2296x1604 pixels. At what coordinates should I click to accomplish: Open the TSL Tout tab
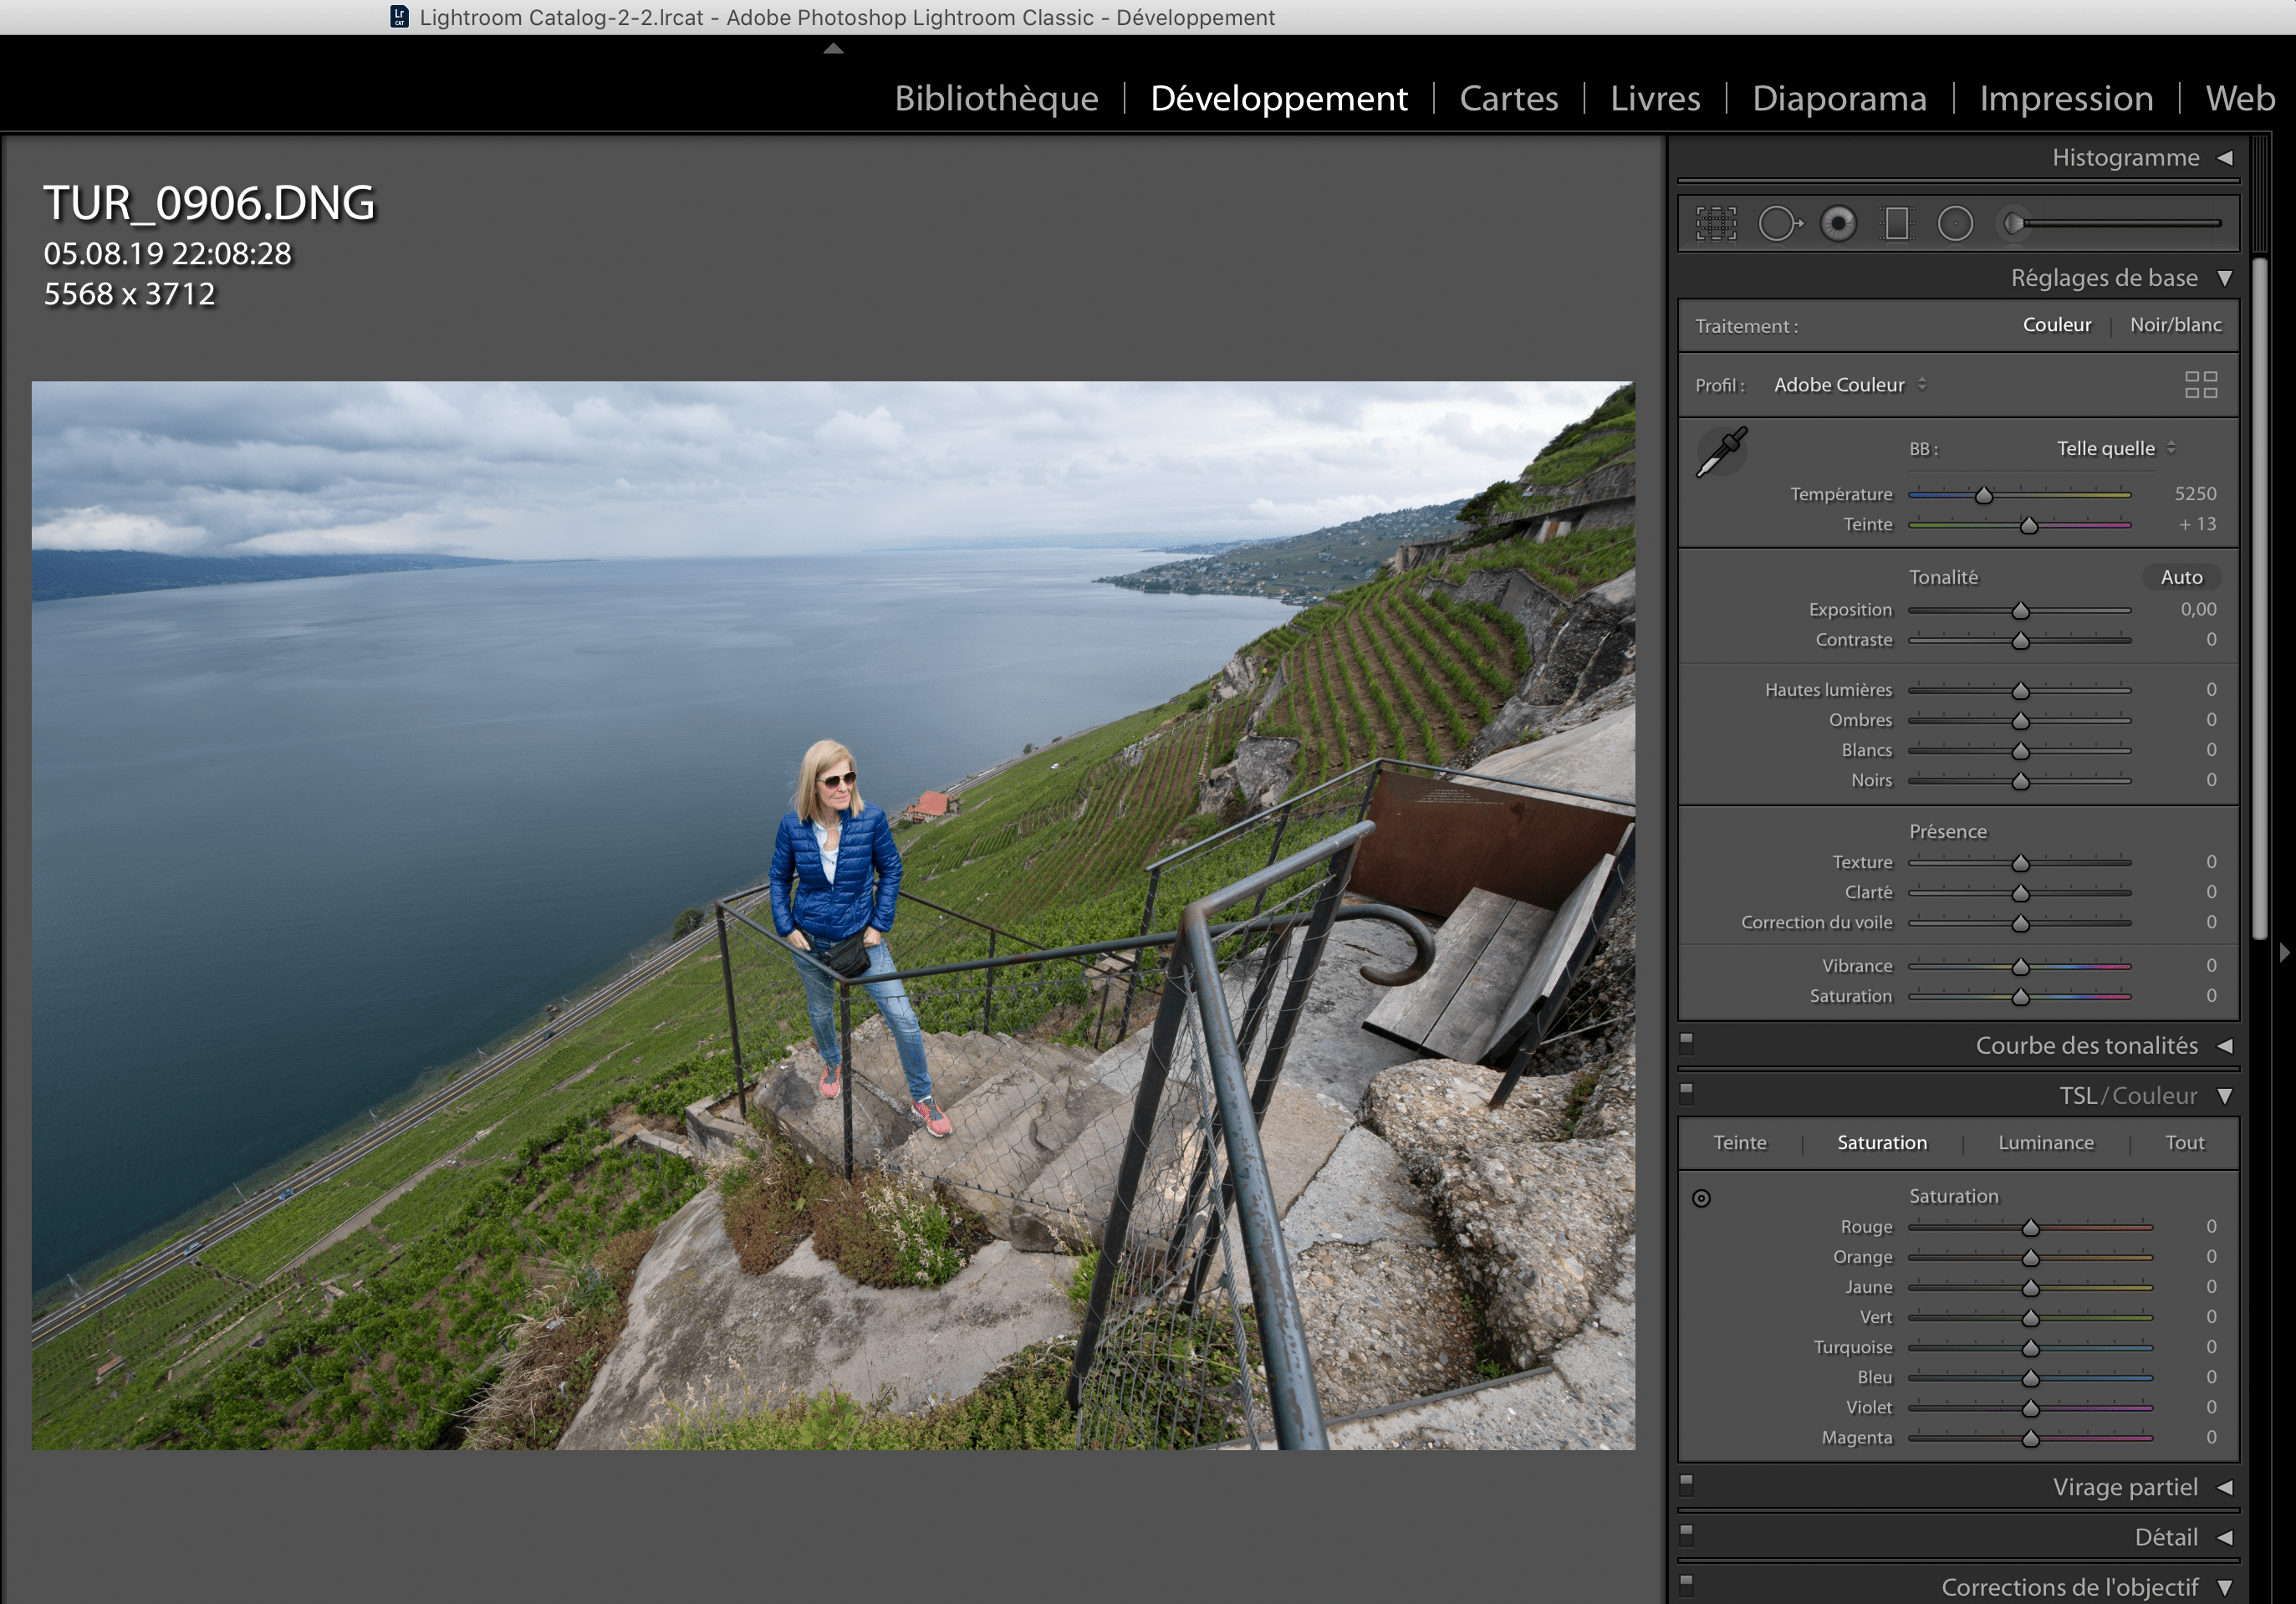(x=2184, y=1143)
